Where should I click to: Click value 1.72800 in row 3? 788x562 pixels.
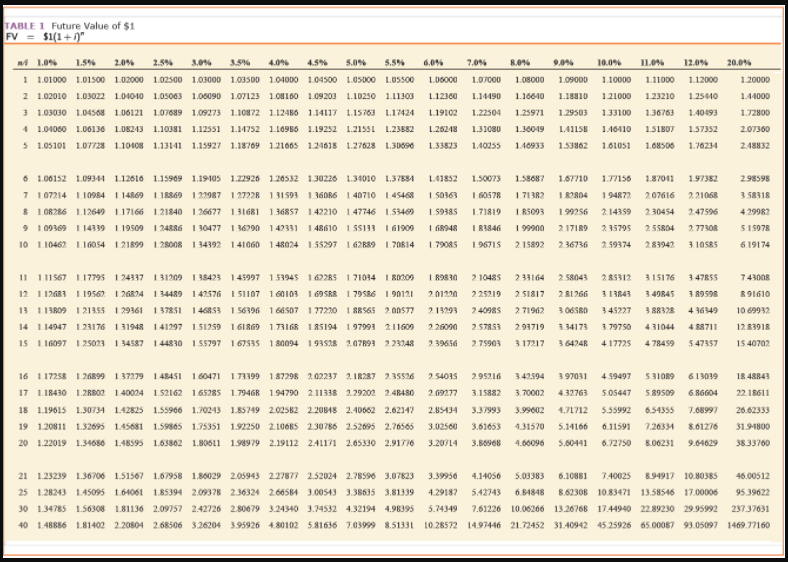pyautogui.click(x=755, y=113)
